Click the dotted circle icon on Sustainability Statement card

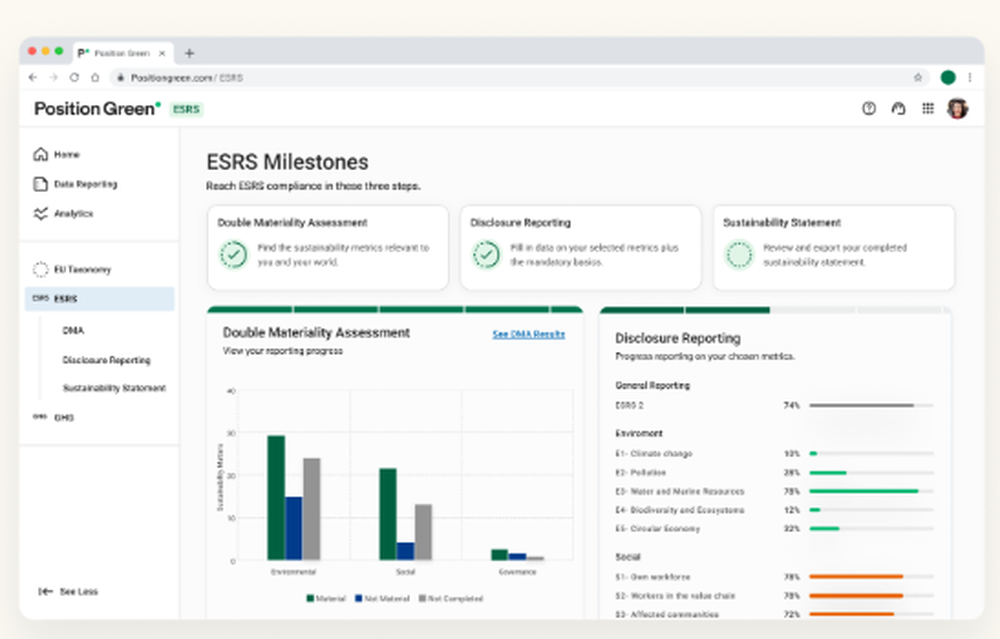740,254
